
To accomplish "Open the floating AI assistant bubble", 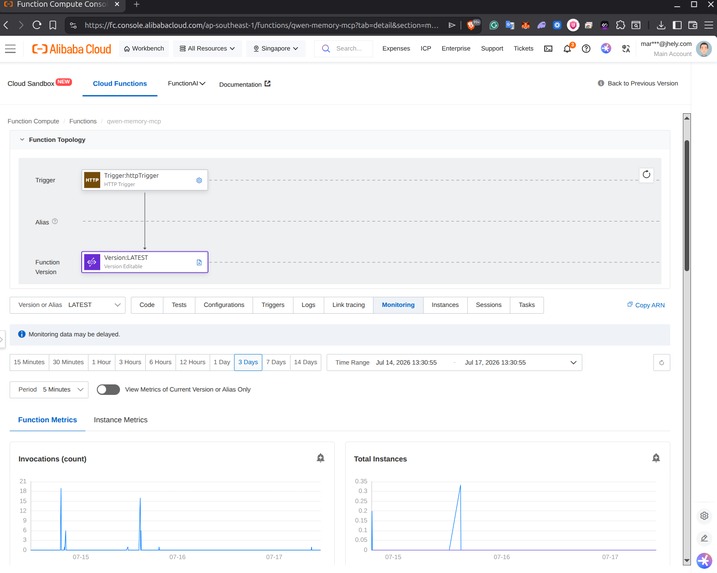I will coord(704,560).
